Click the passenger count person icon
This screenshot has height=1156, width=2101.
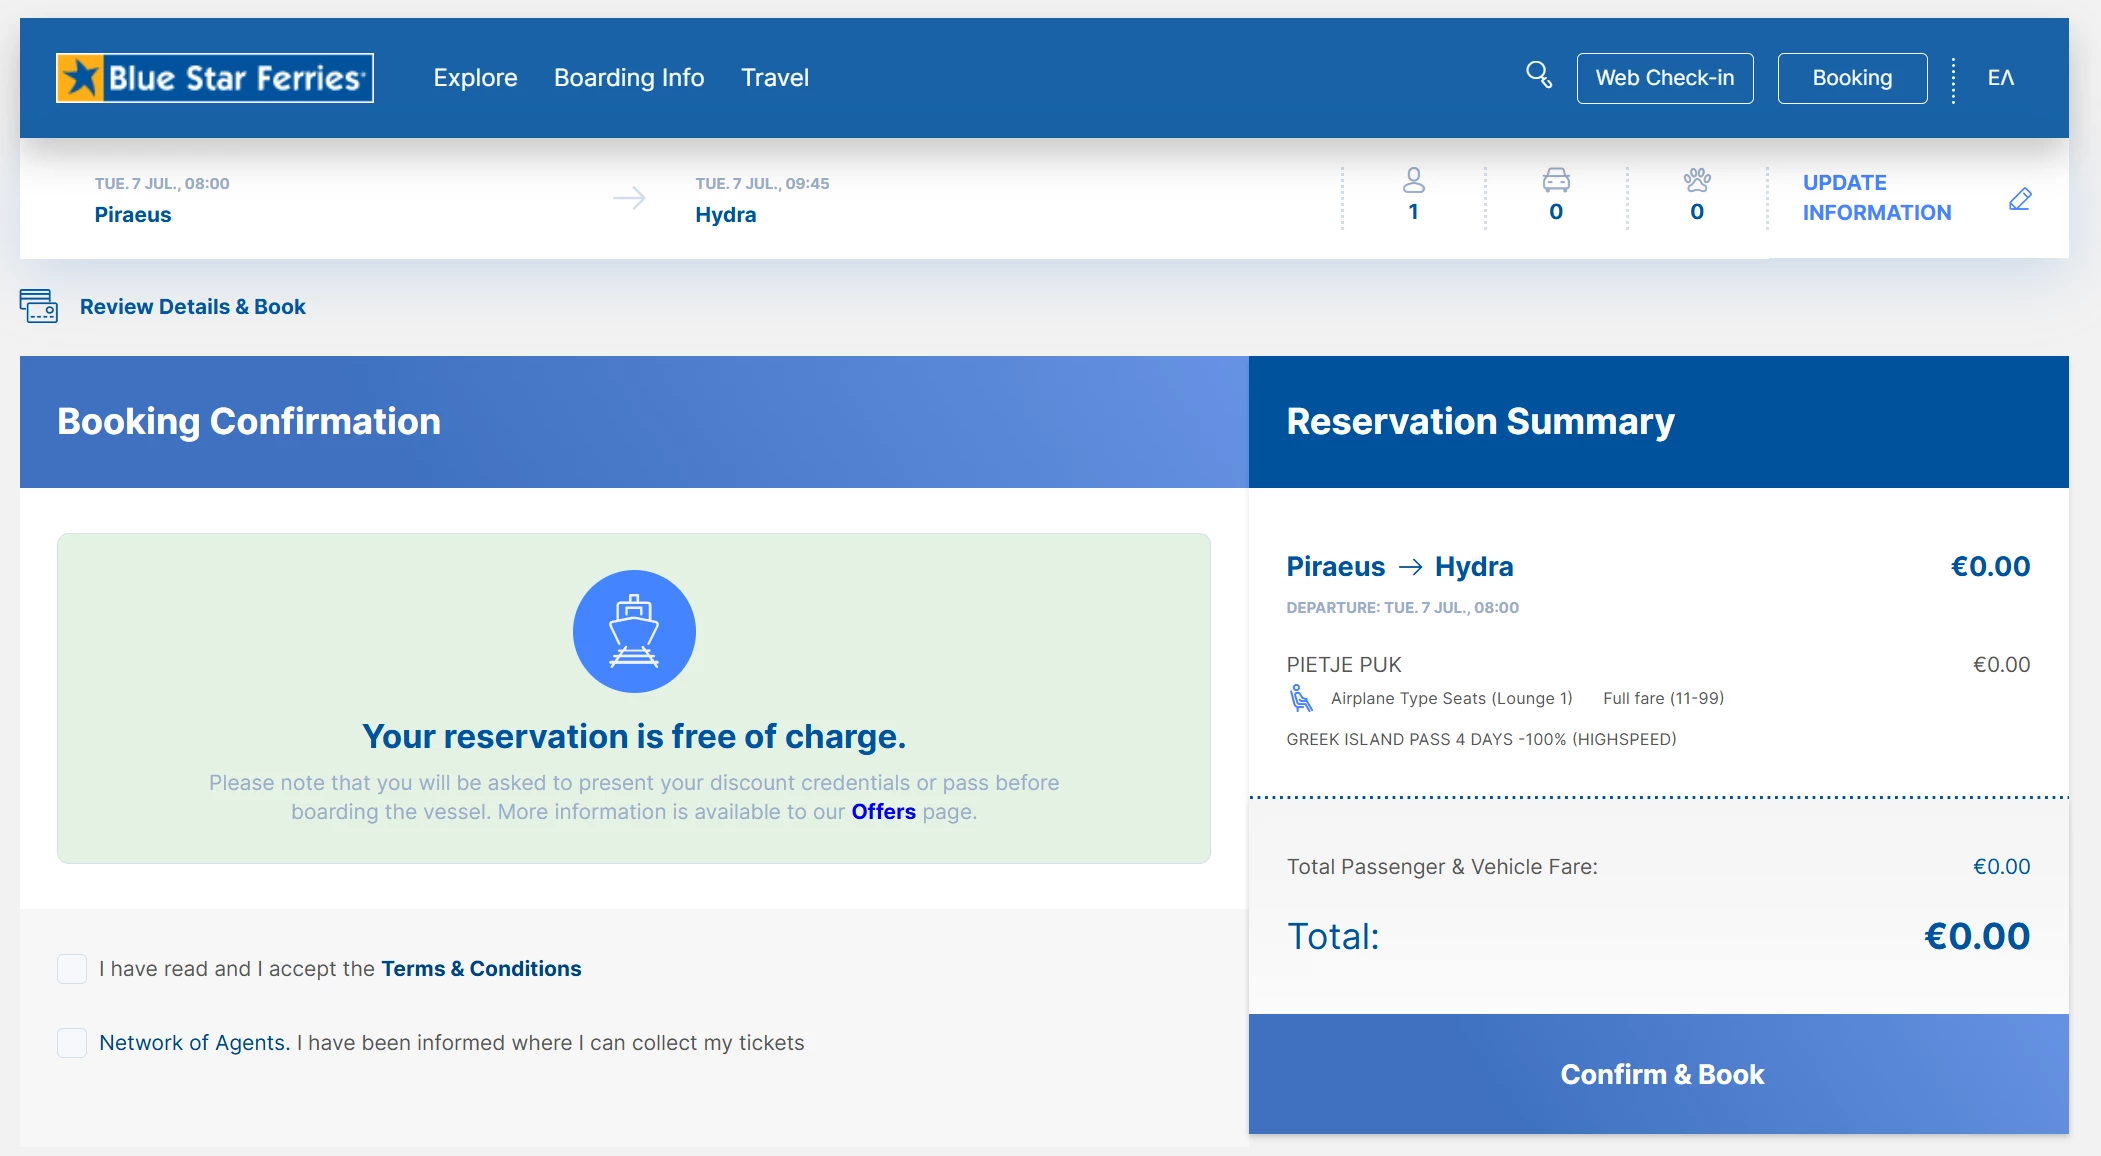click(1413, 181)
